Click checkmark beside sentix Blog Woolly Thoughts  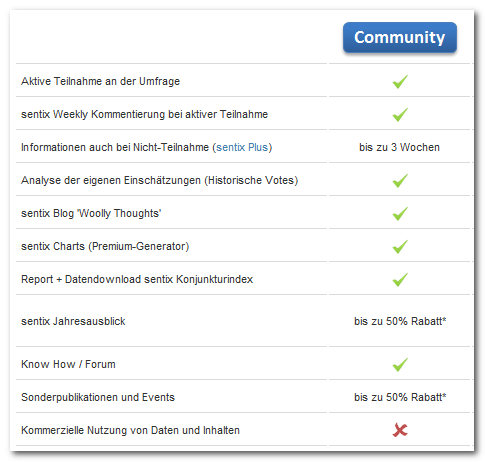[400, 213]
